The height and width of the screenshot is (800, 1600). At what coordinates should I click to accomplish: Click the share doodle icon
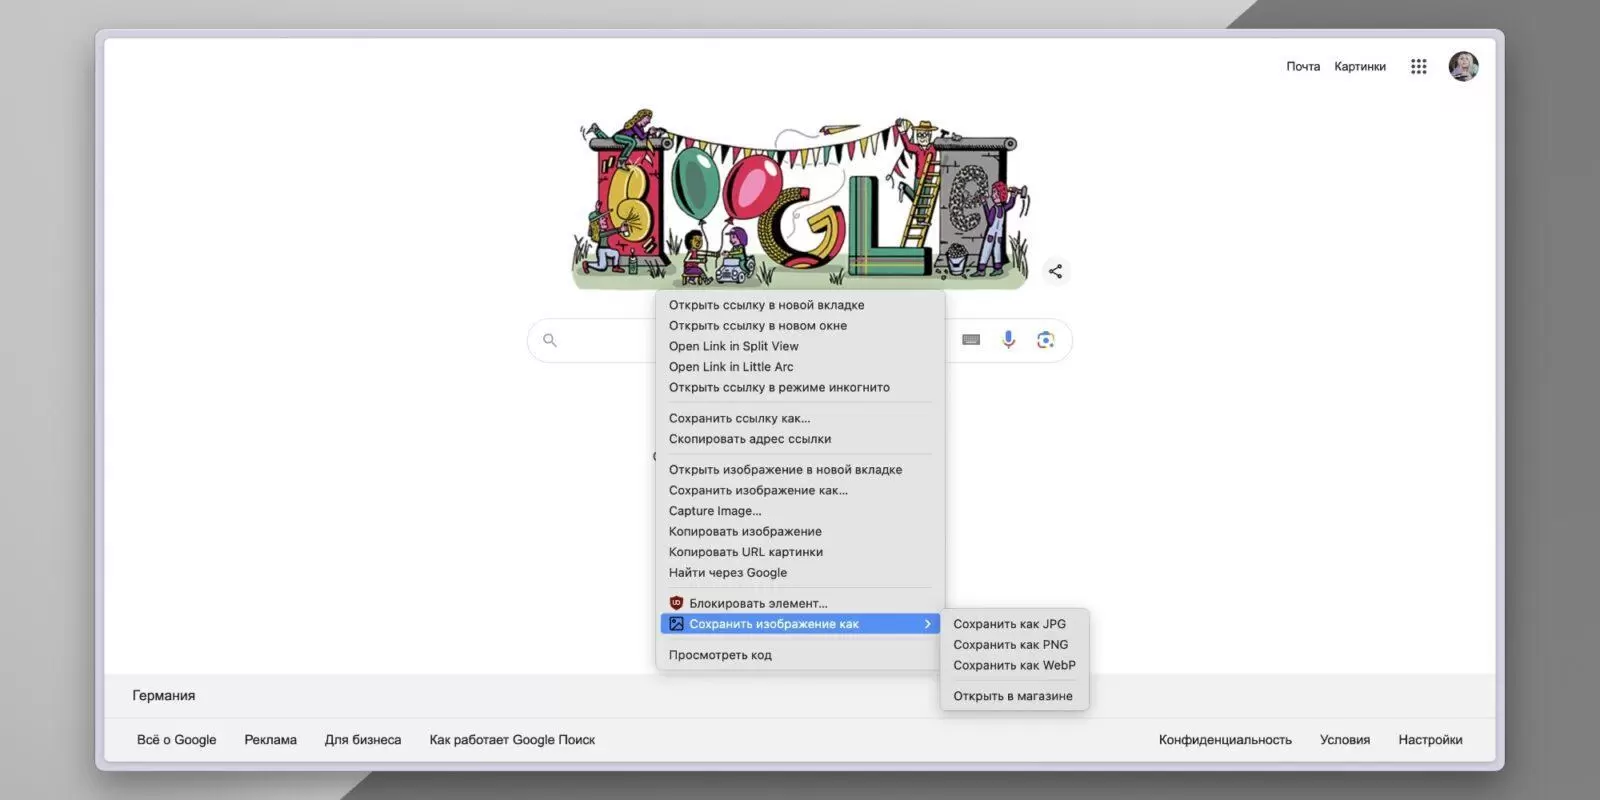(1055, 271)
